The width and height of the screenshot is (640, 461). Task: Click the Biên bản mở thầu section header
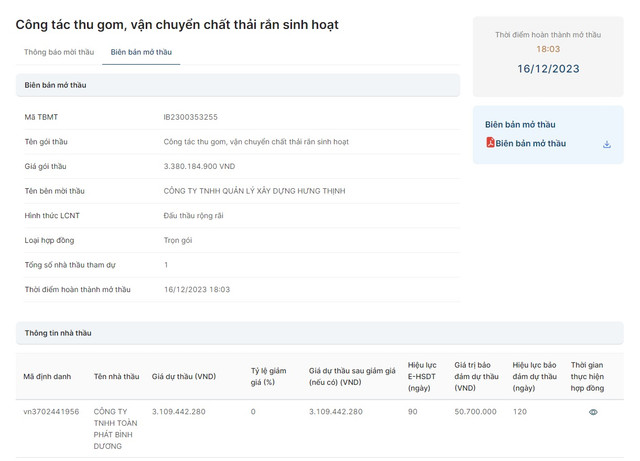[56, 86]
